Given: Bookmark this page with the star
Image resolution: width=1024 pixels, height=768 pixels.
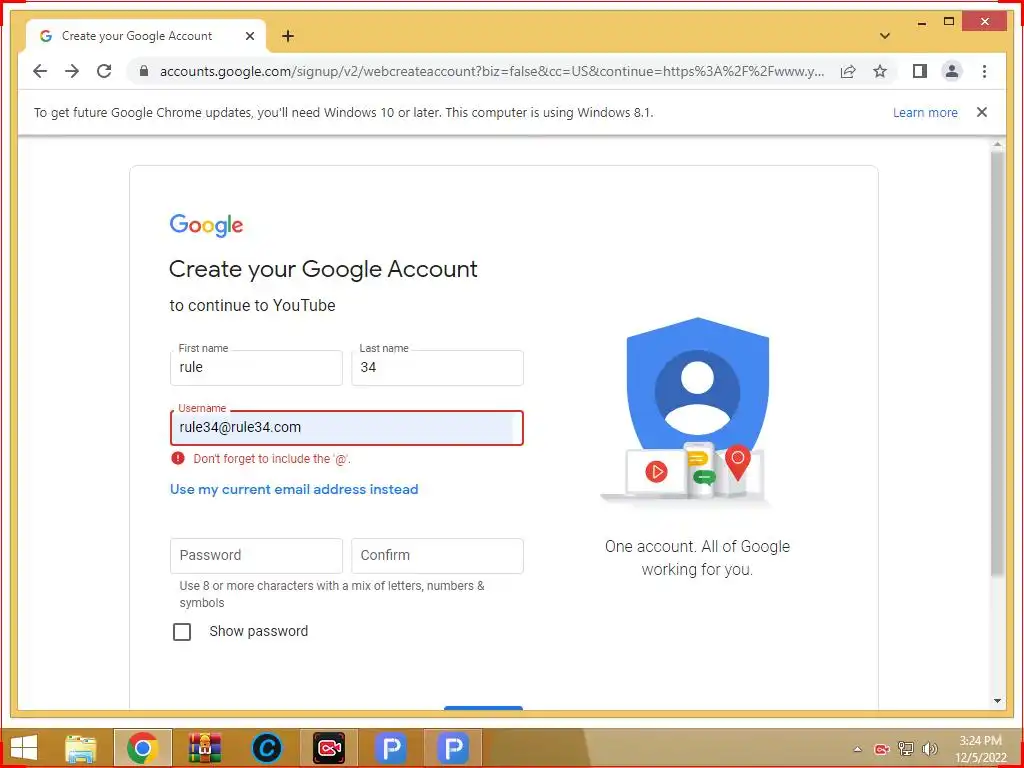Looking at the screenshot, I should pyautogui.click(x=880, y=71).
